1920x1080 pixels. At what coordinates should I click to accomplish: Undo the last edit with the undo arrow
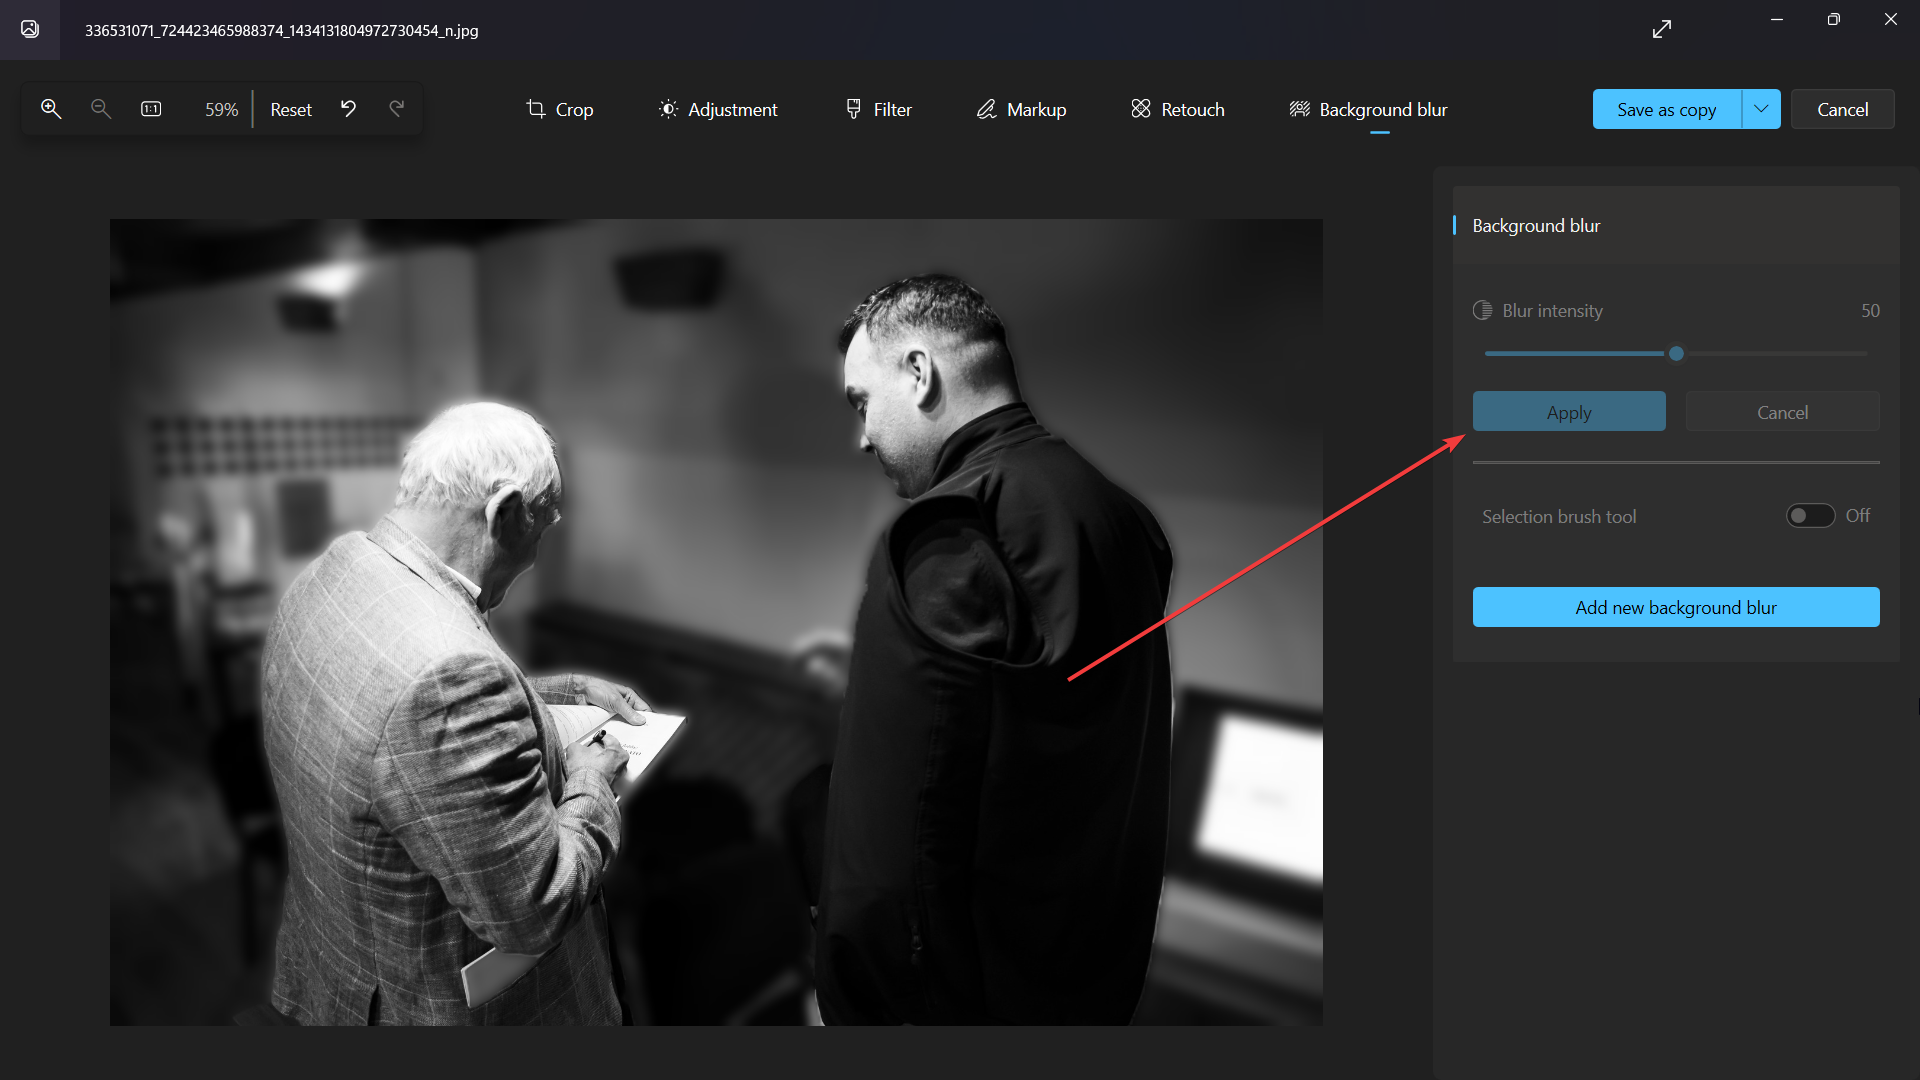(x=348, y=109)
